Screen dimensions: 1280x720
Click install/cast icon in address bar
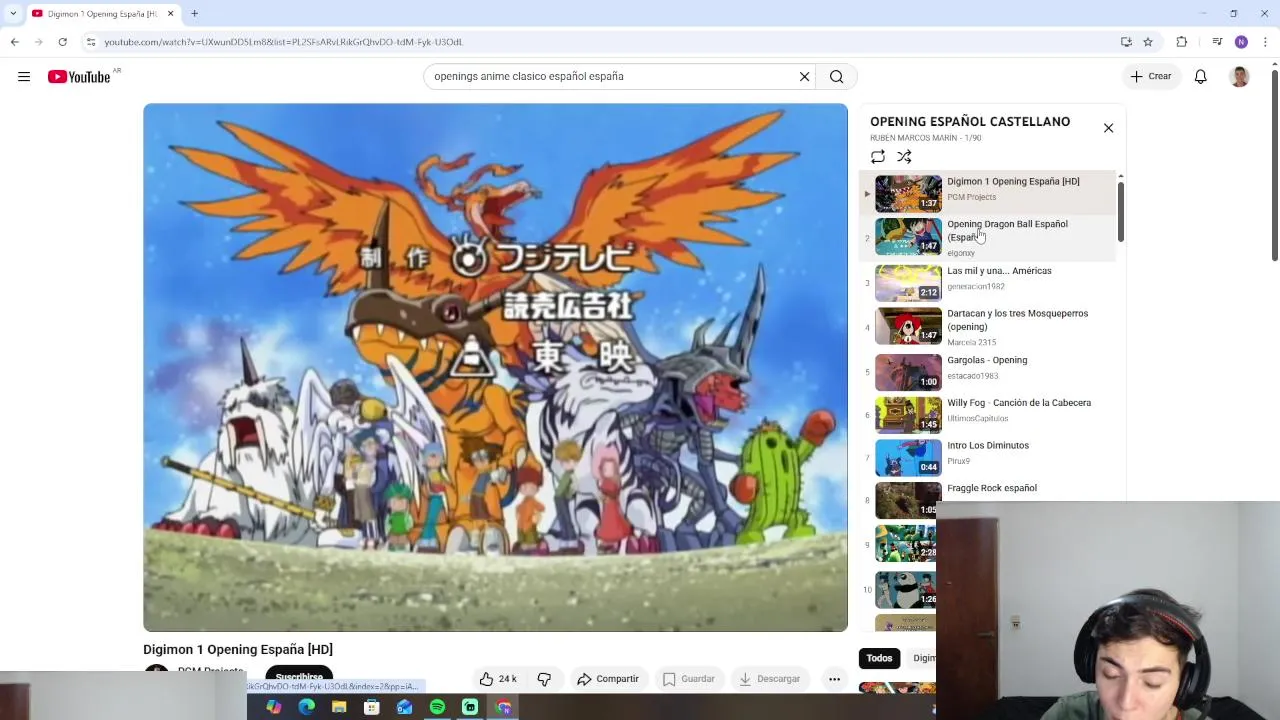tap(1126, 42)
